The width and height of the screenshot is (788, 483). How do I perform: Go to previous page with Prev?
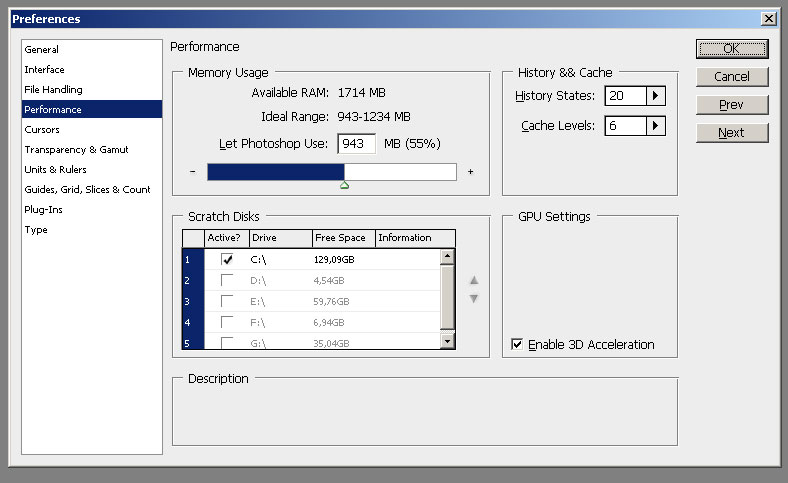coord(732,105)
